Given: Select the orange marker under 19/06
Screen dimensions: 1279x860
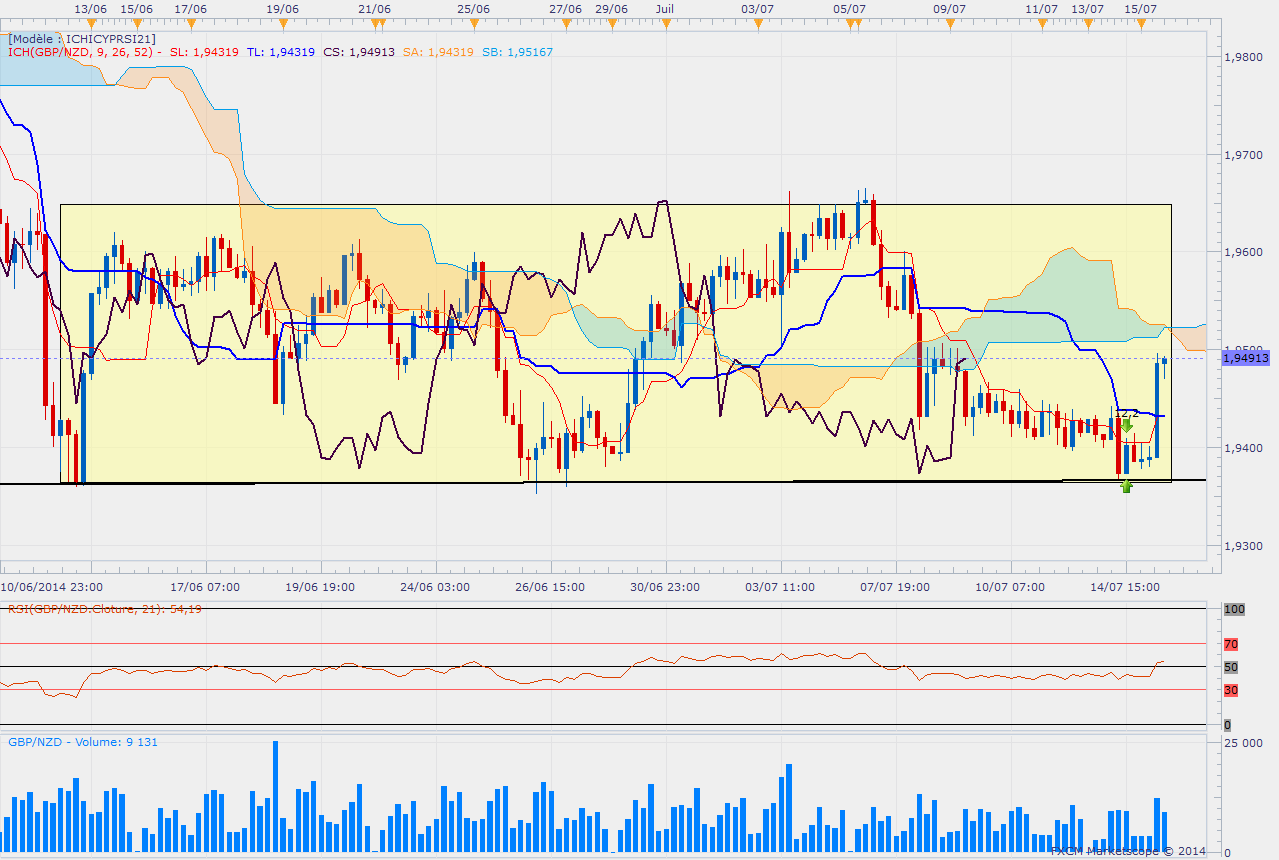Looking at the screenshot, I should [283, 23].
